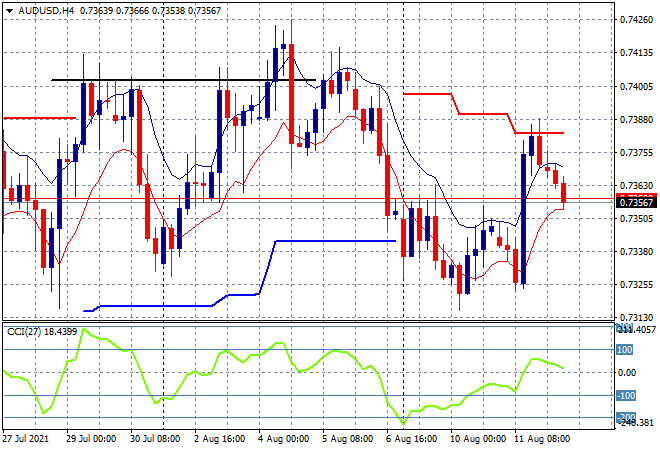Screen dimensions: 660x450
Task: Click the 10 Aug 00:00 time label
Action: click(x=478, y=439)
